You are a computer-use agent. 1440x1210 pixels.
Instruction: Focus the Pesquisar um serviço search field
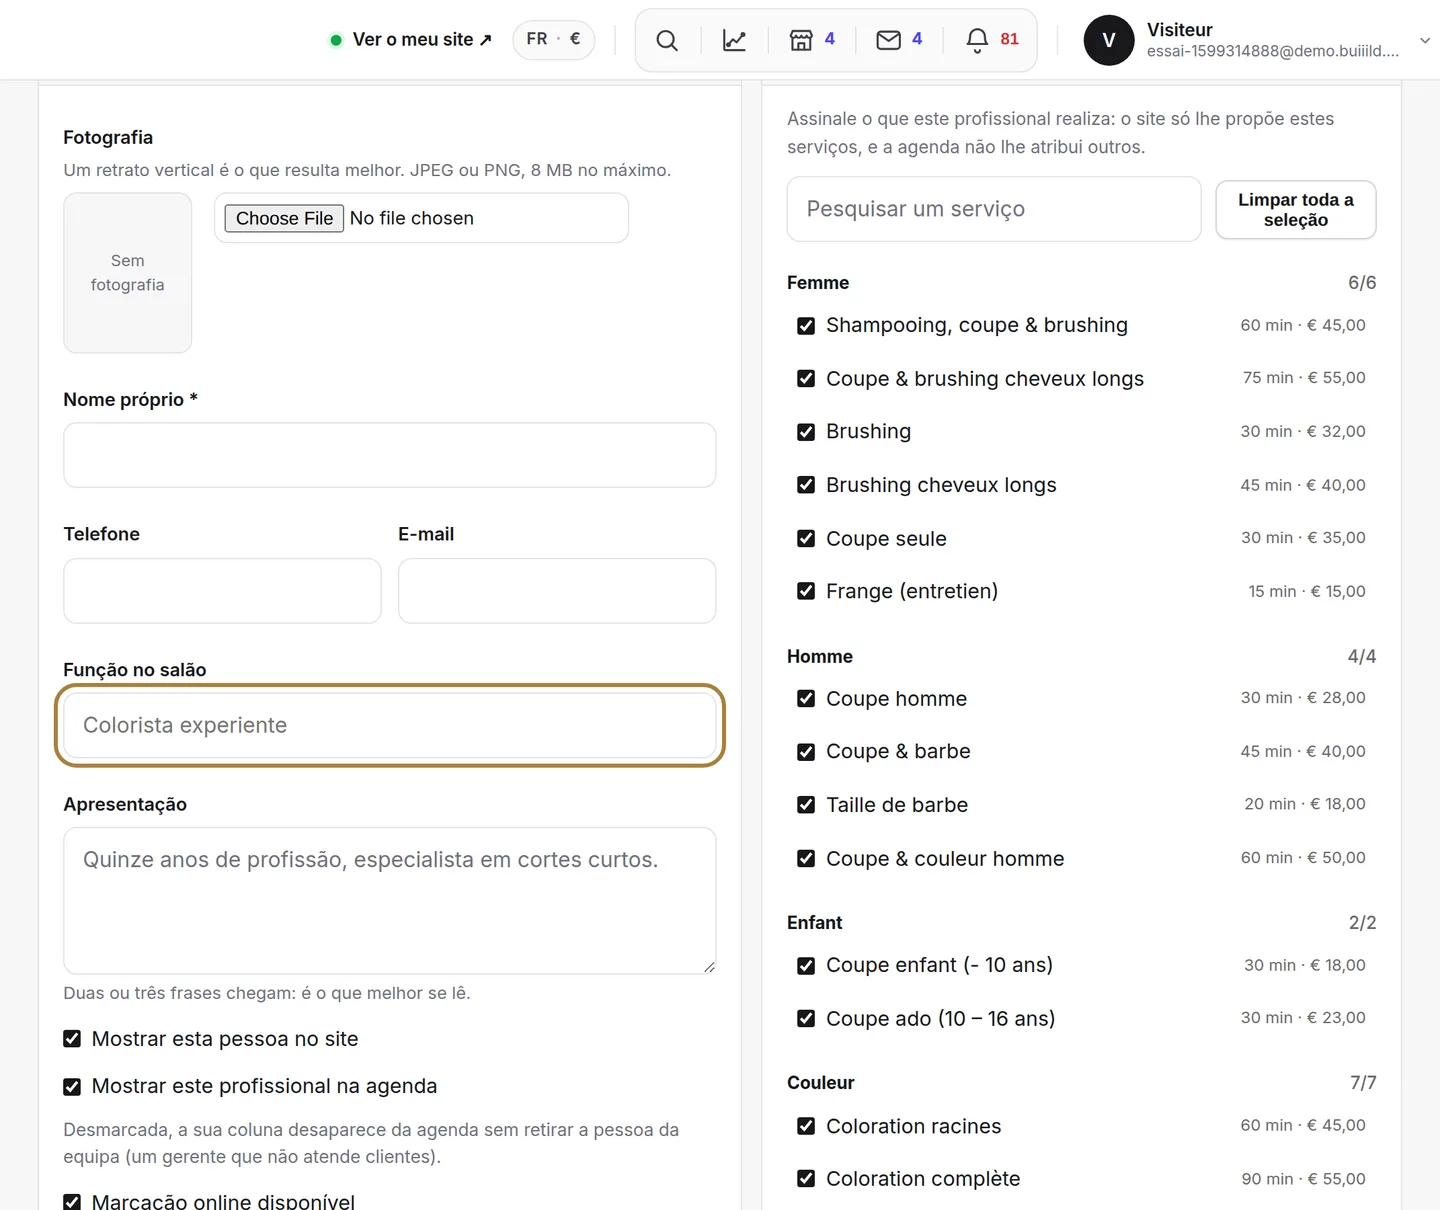[x=994, y=209]
